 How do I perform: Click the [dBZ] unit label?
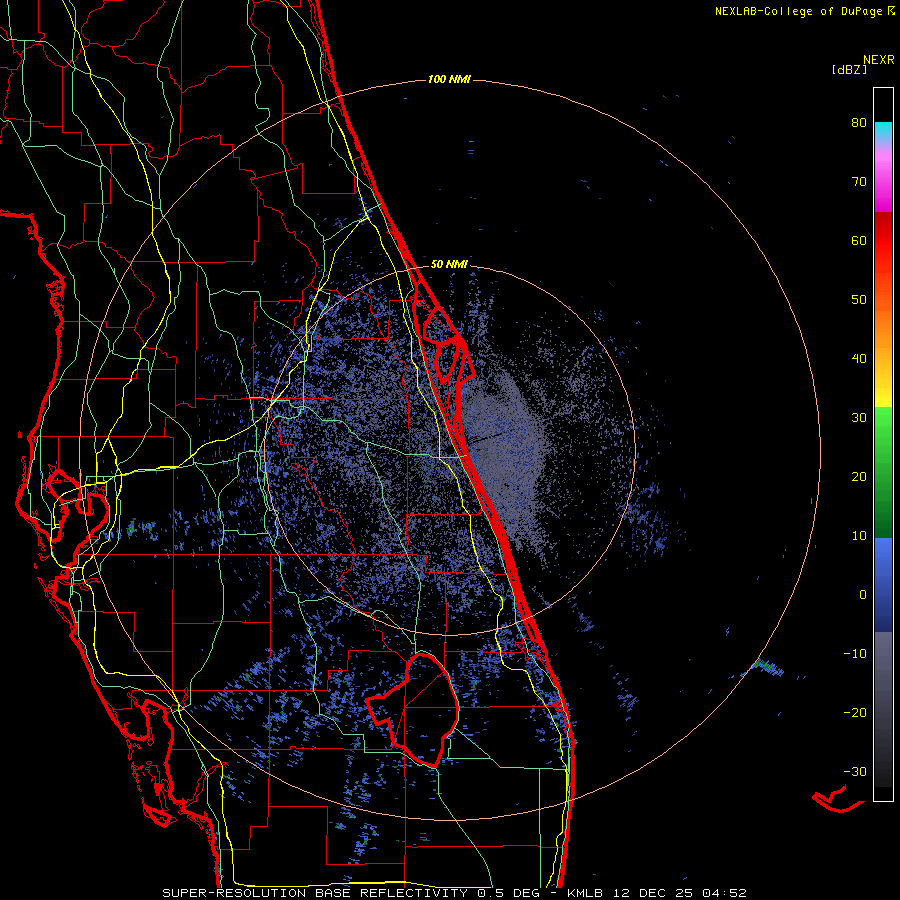pos(849,69)
